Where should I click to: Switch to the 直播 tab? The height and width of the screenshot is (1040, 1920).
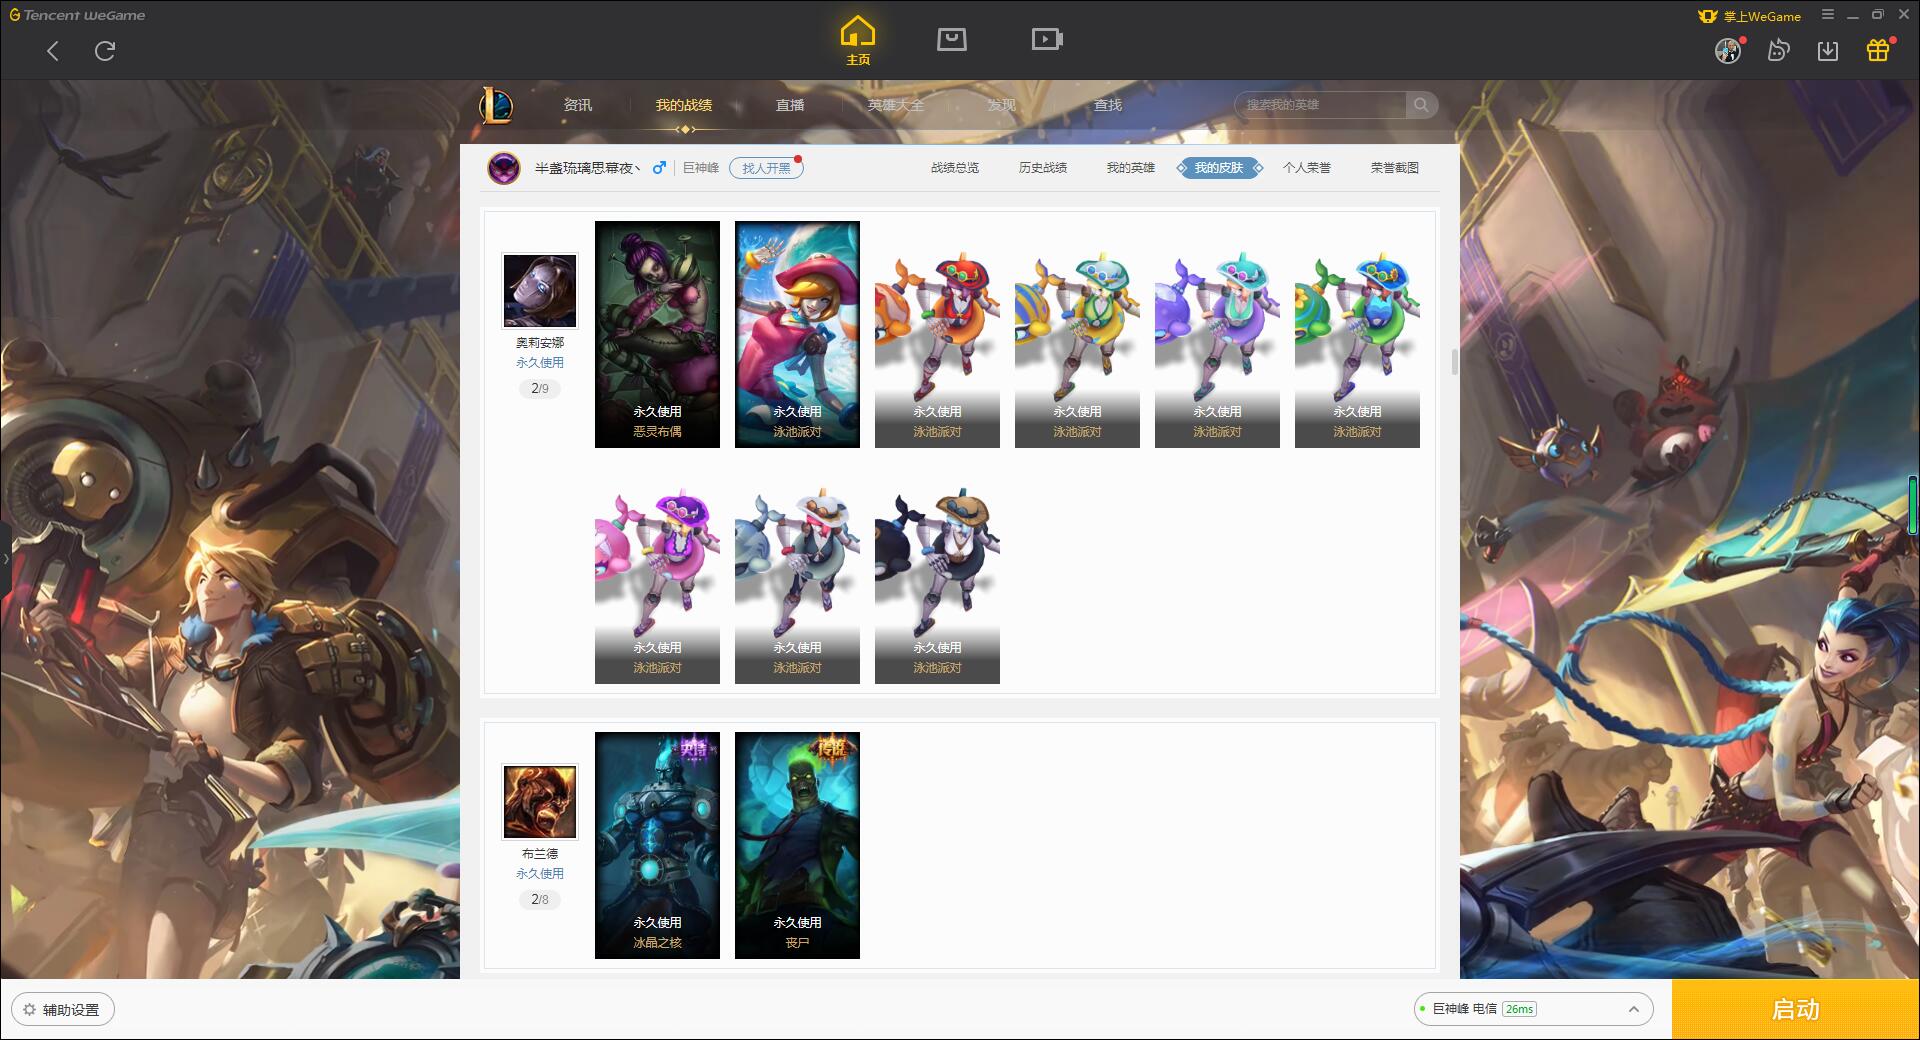[x=790, y=105]
